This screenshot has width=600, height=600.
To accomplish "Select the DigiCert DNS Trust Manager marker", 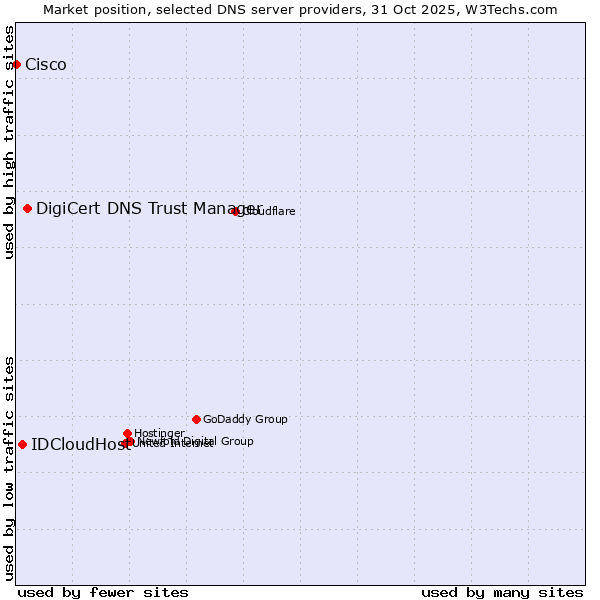I will point(27,208).
